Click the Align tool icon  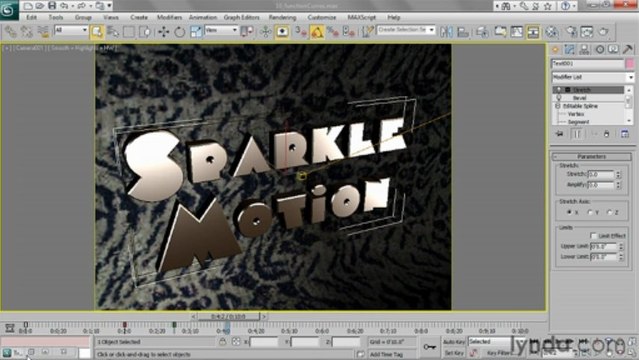pyautogui.click(x=463, y=32)
